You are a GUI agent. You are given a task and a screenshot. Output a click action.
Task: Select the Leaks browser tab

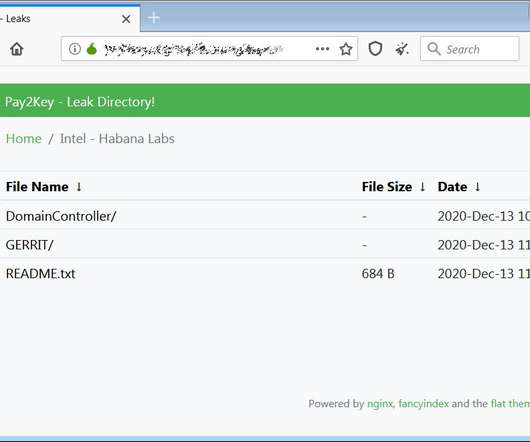pyautogui.click(x=69, y=18)
